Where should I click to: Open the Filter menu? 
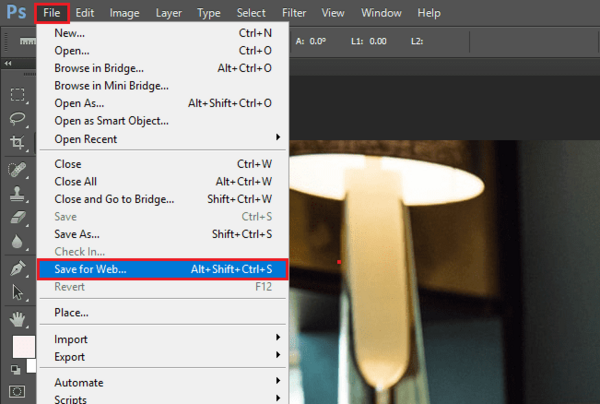coord(294,13)
